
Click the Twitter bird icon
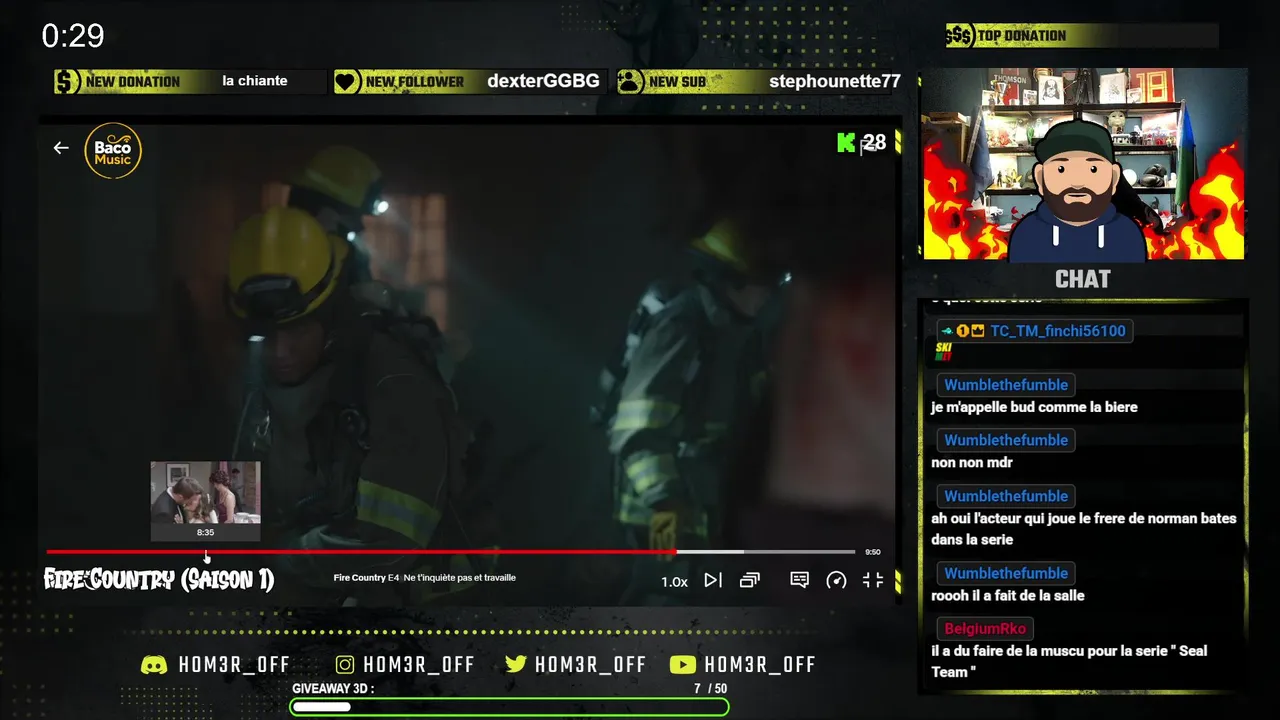click(516, 665)
